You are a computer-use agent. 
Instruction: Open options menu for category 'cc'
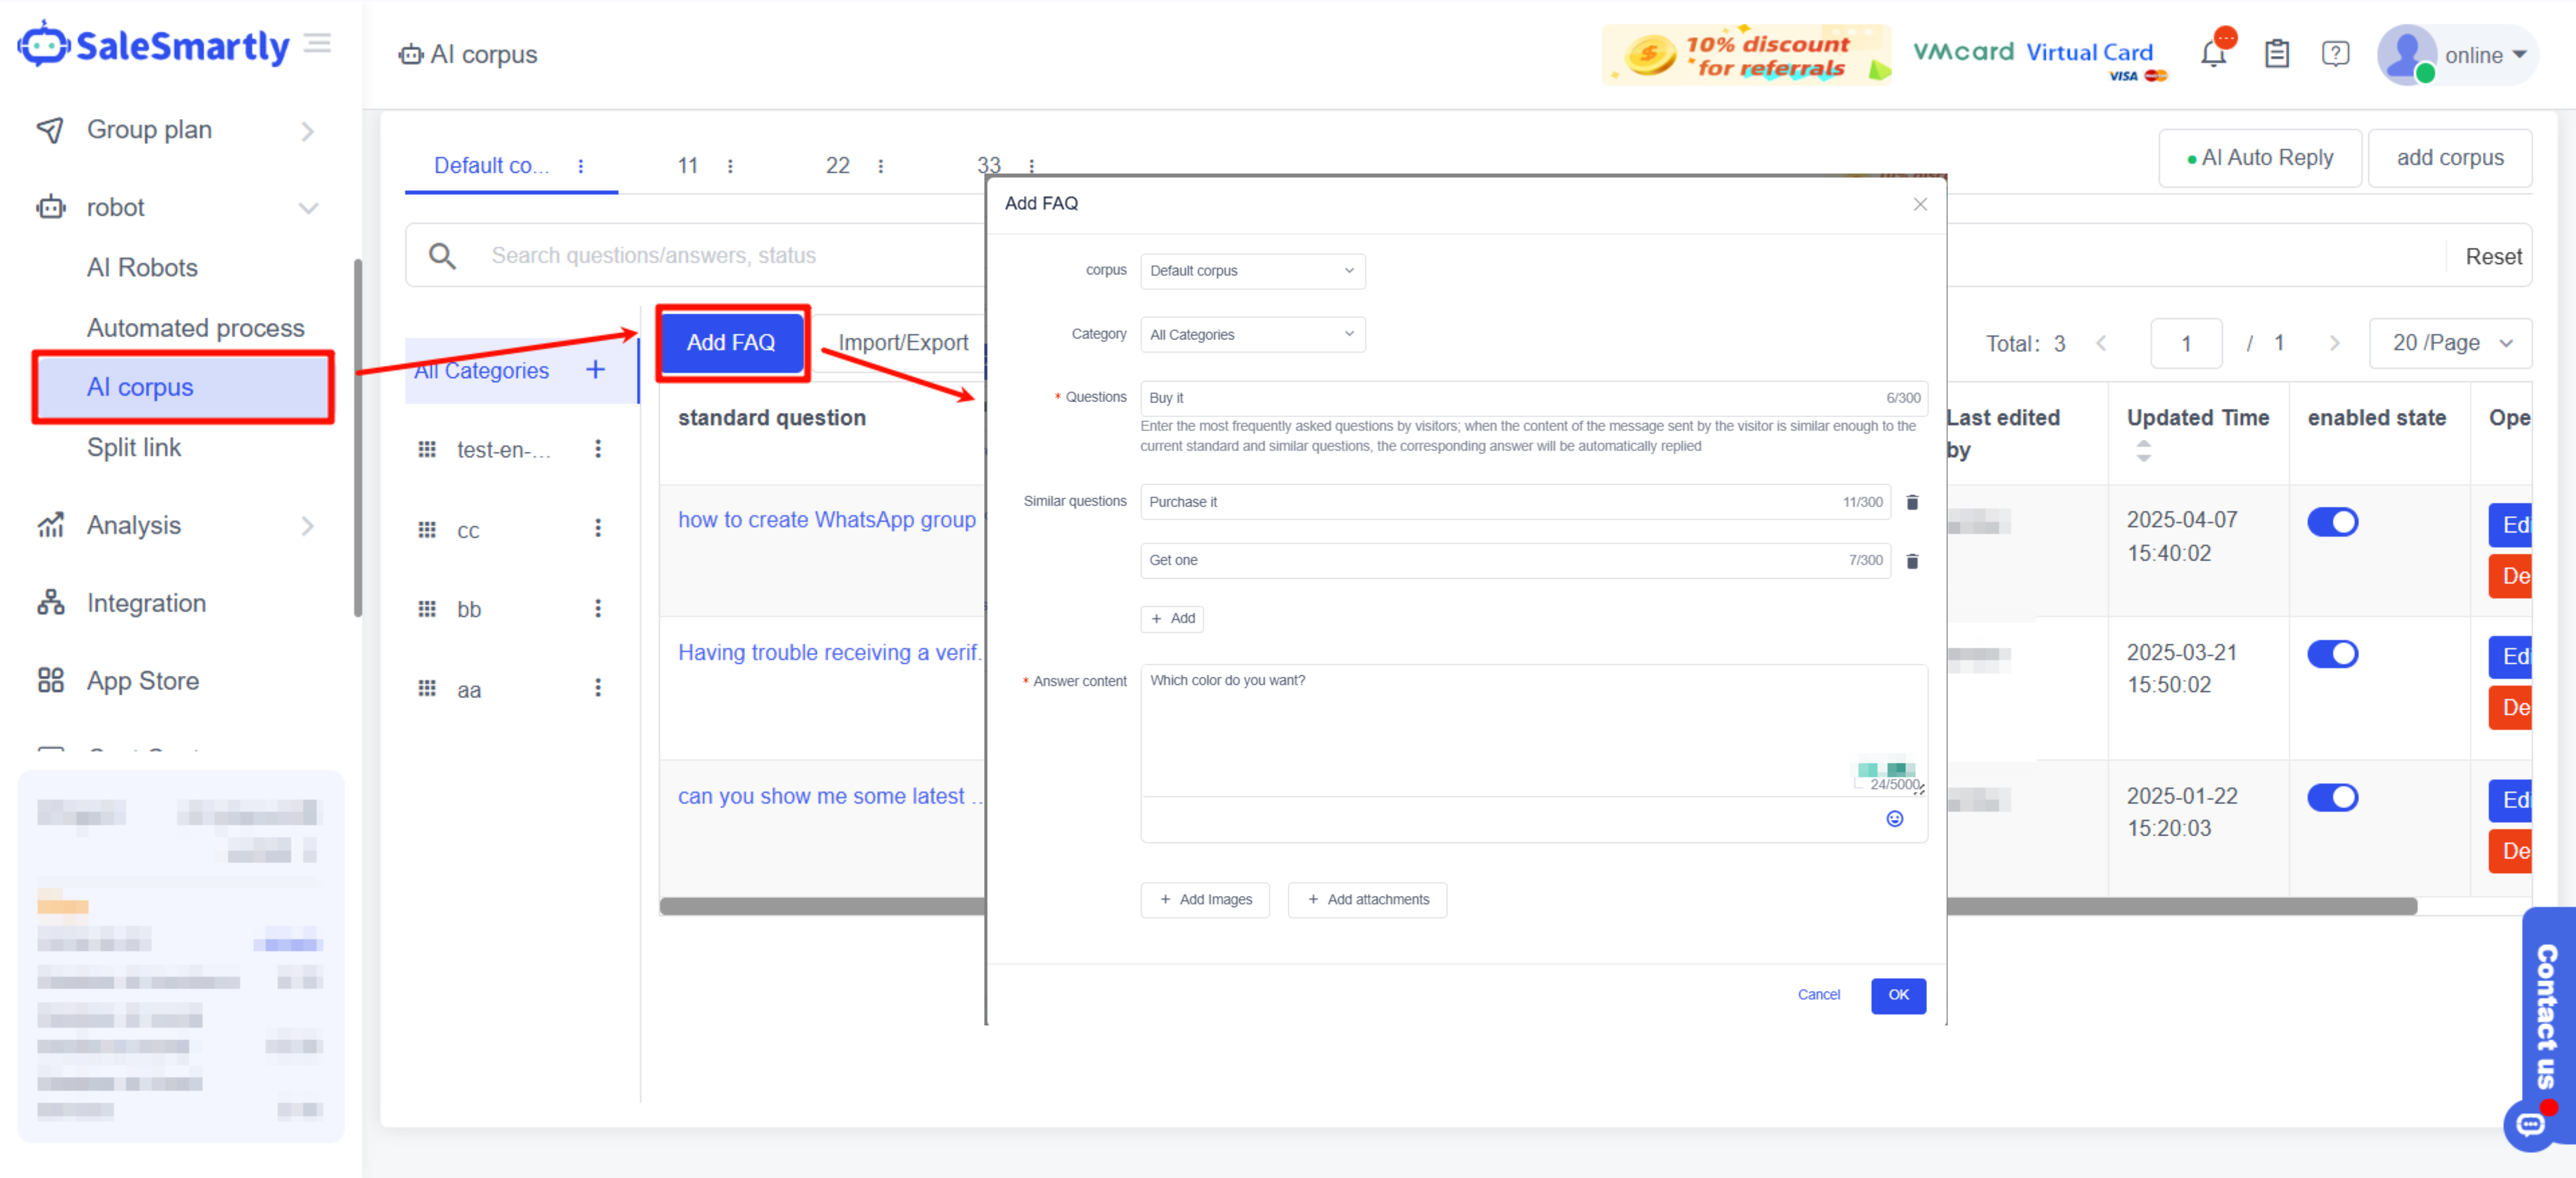[x=598, y=529]
